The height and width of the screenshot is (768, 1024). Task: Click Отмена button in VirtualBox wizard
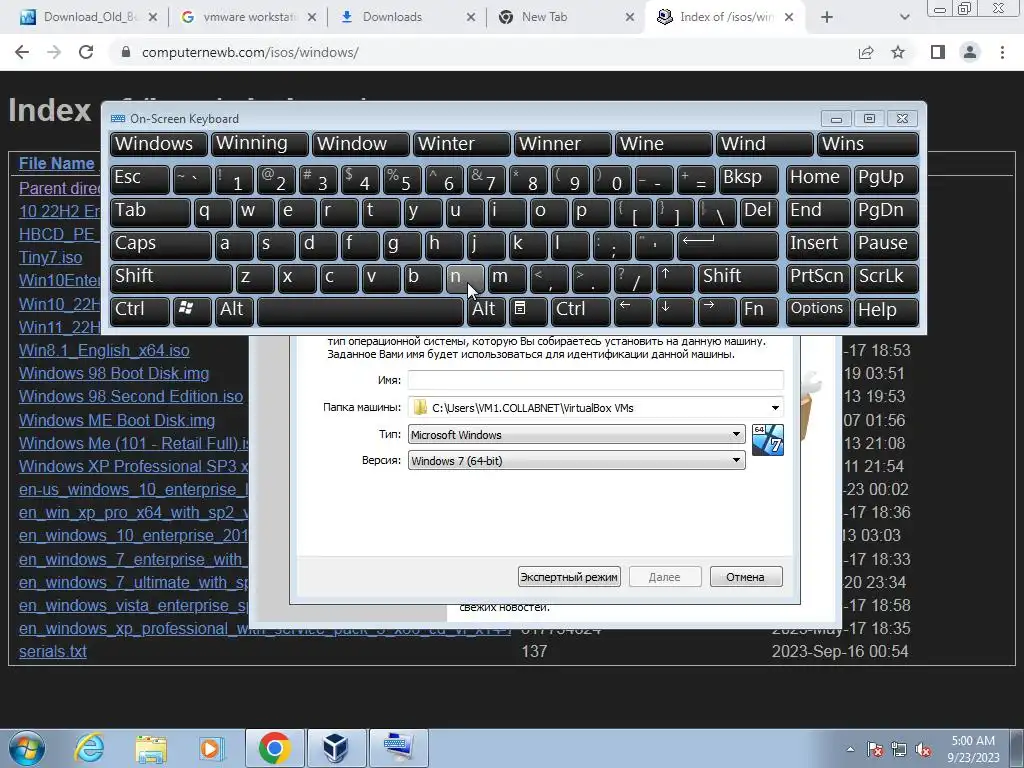[746, 577]
